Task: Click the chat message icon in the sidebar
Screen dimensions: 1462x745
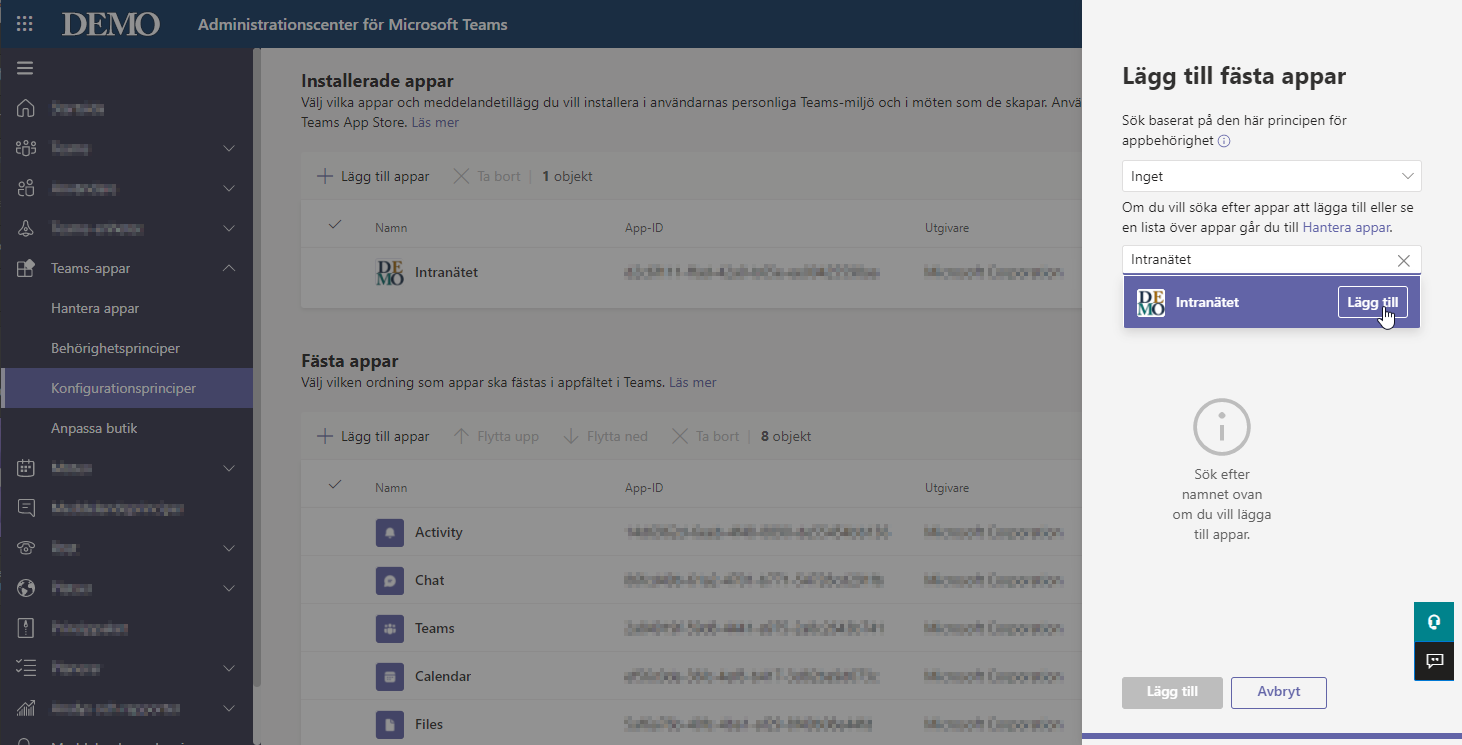Action: pyautogui.click(x=27, y=508)
